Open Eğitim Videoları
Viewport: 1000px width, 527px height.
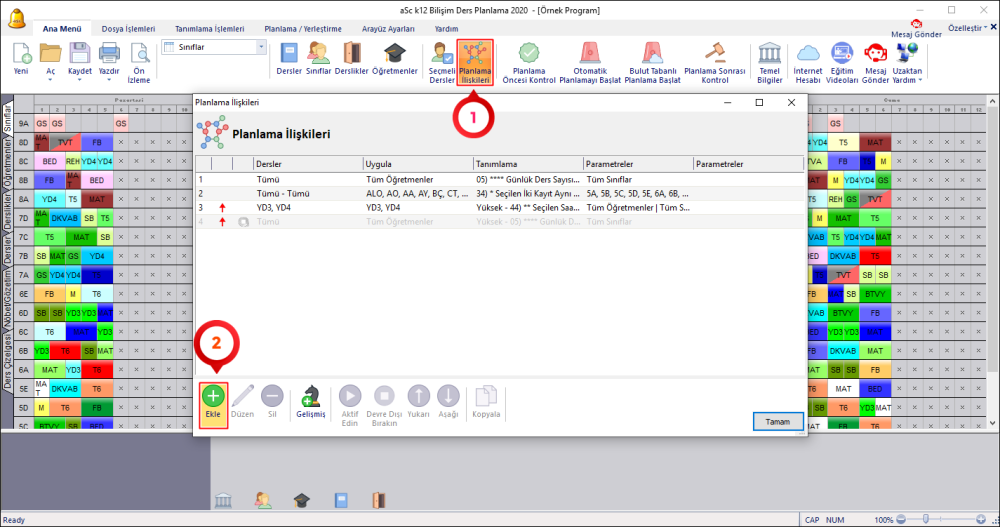842,63
